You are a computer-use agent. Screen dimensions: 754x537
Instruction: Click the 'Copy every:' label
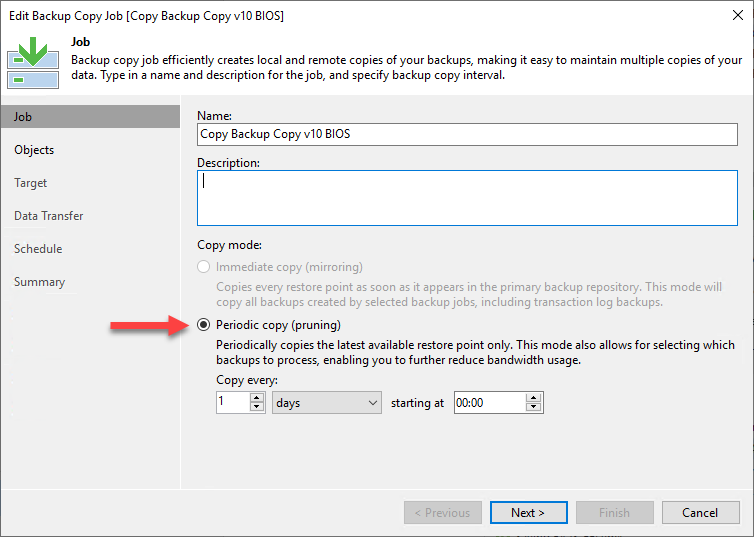point(247,380)
